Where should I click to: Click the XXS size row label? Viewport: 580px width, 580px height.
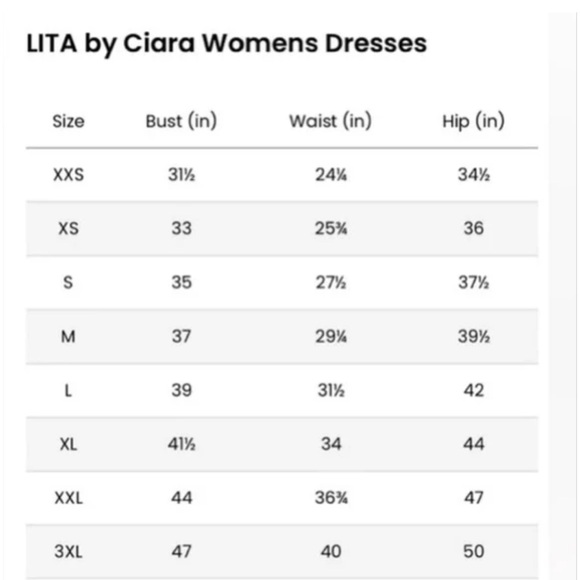pos(68,175)
